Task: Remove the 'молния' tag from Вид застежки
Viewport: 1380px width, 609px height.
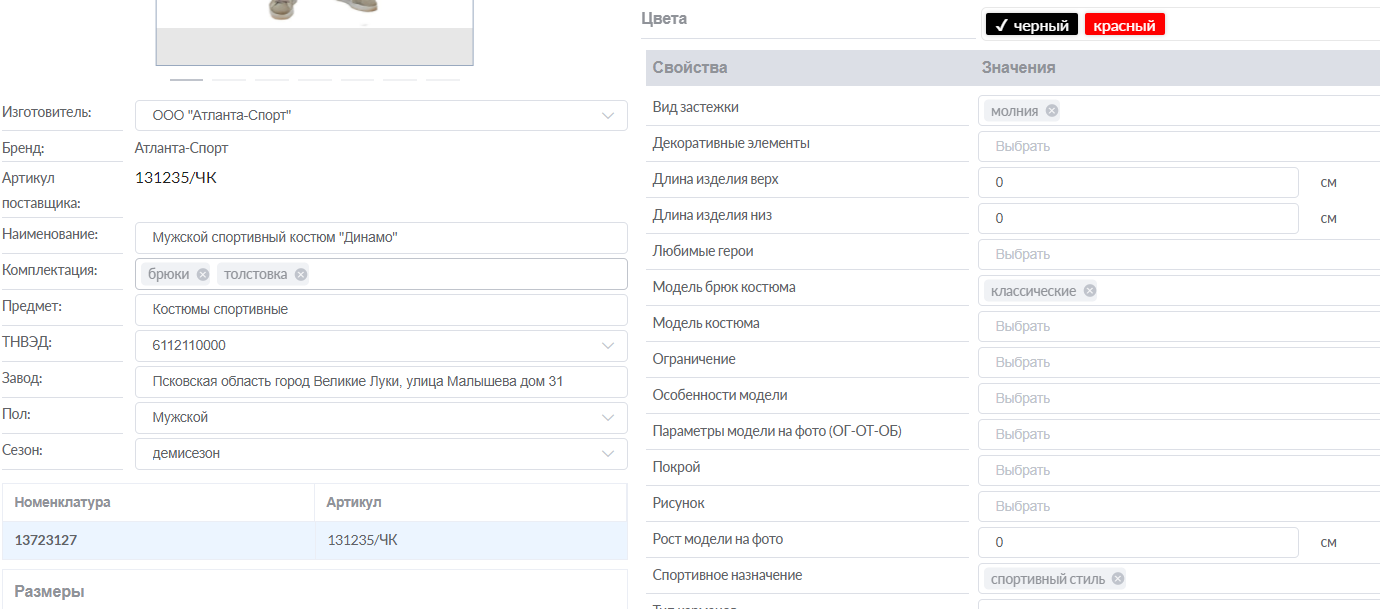Action: 1052,111
